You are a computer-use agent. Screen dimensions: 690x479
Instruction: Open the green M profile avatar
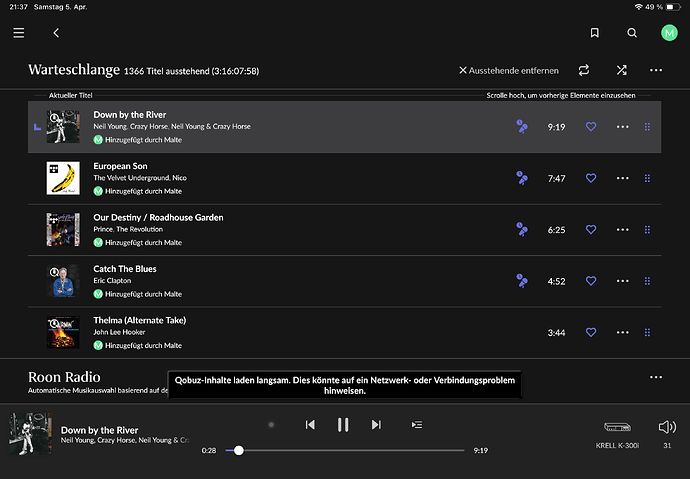[669, 33]
